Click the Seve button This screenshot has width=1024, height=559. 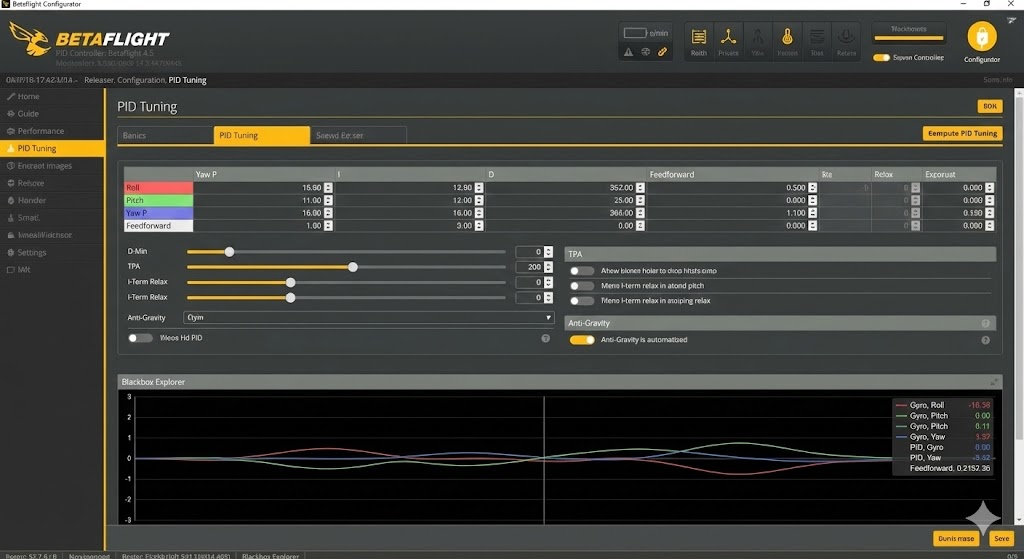click(1002, 539)
